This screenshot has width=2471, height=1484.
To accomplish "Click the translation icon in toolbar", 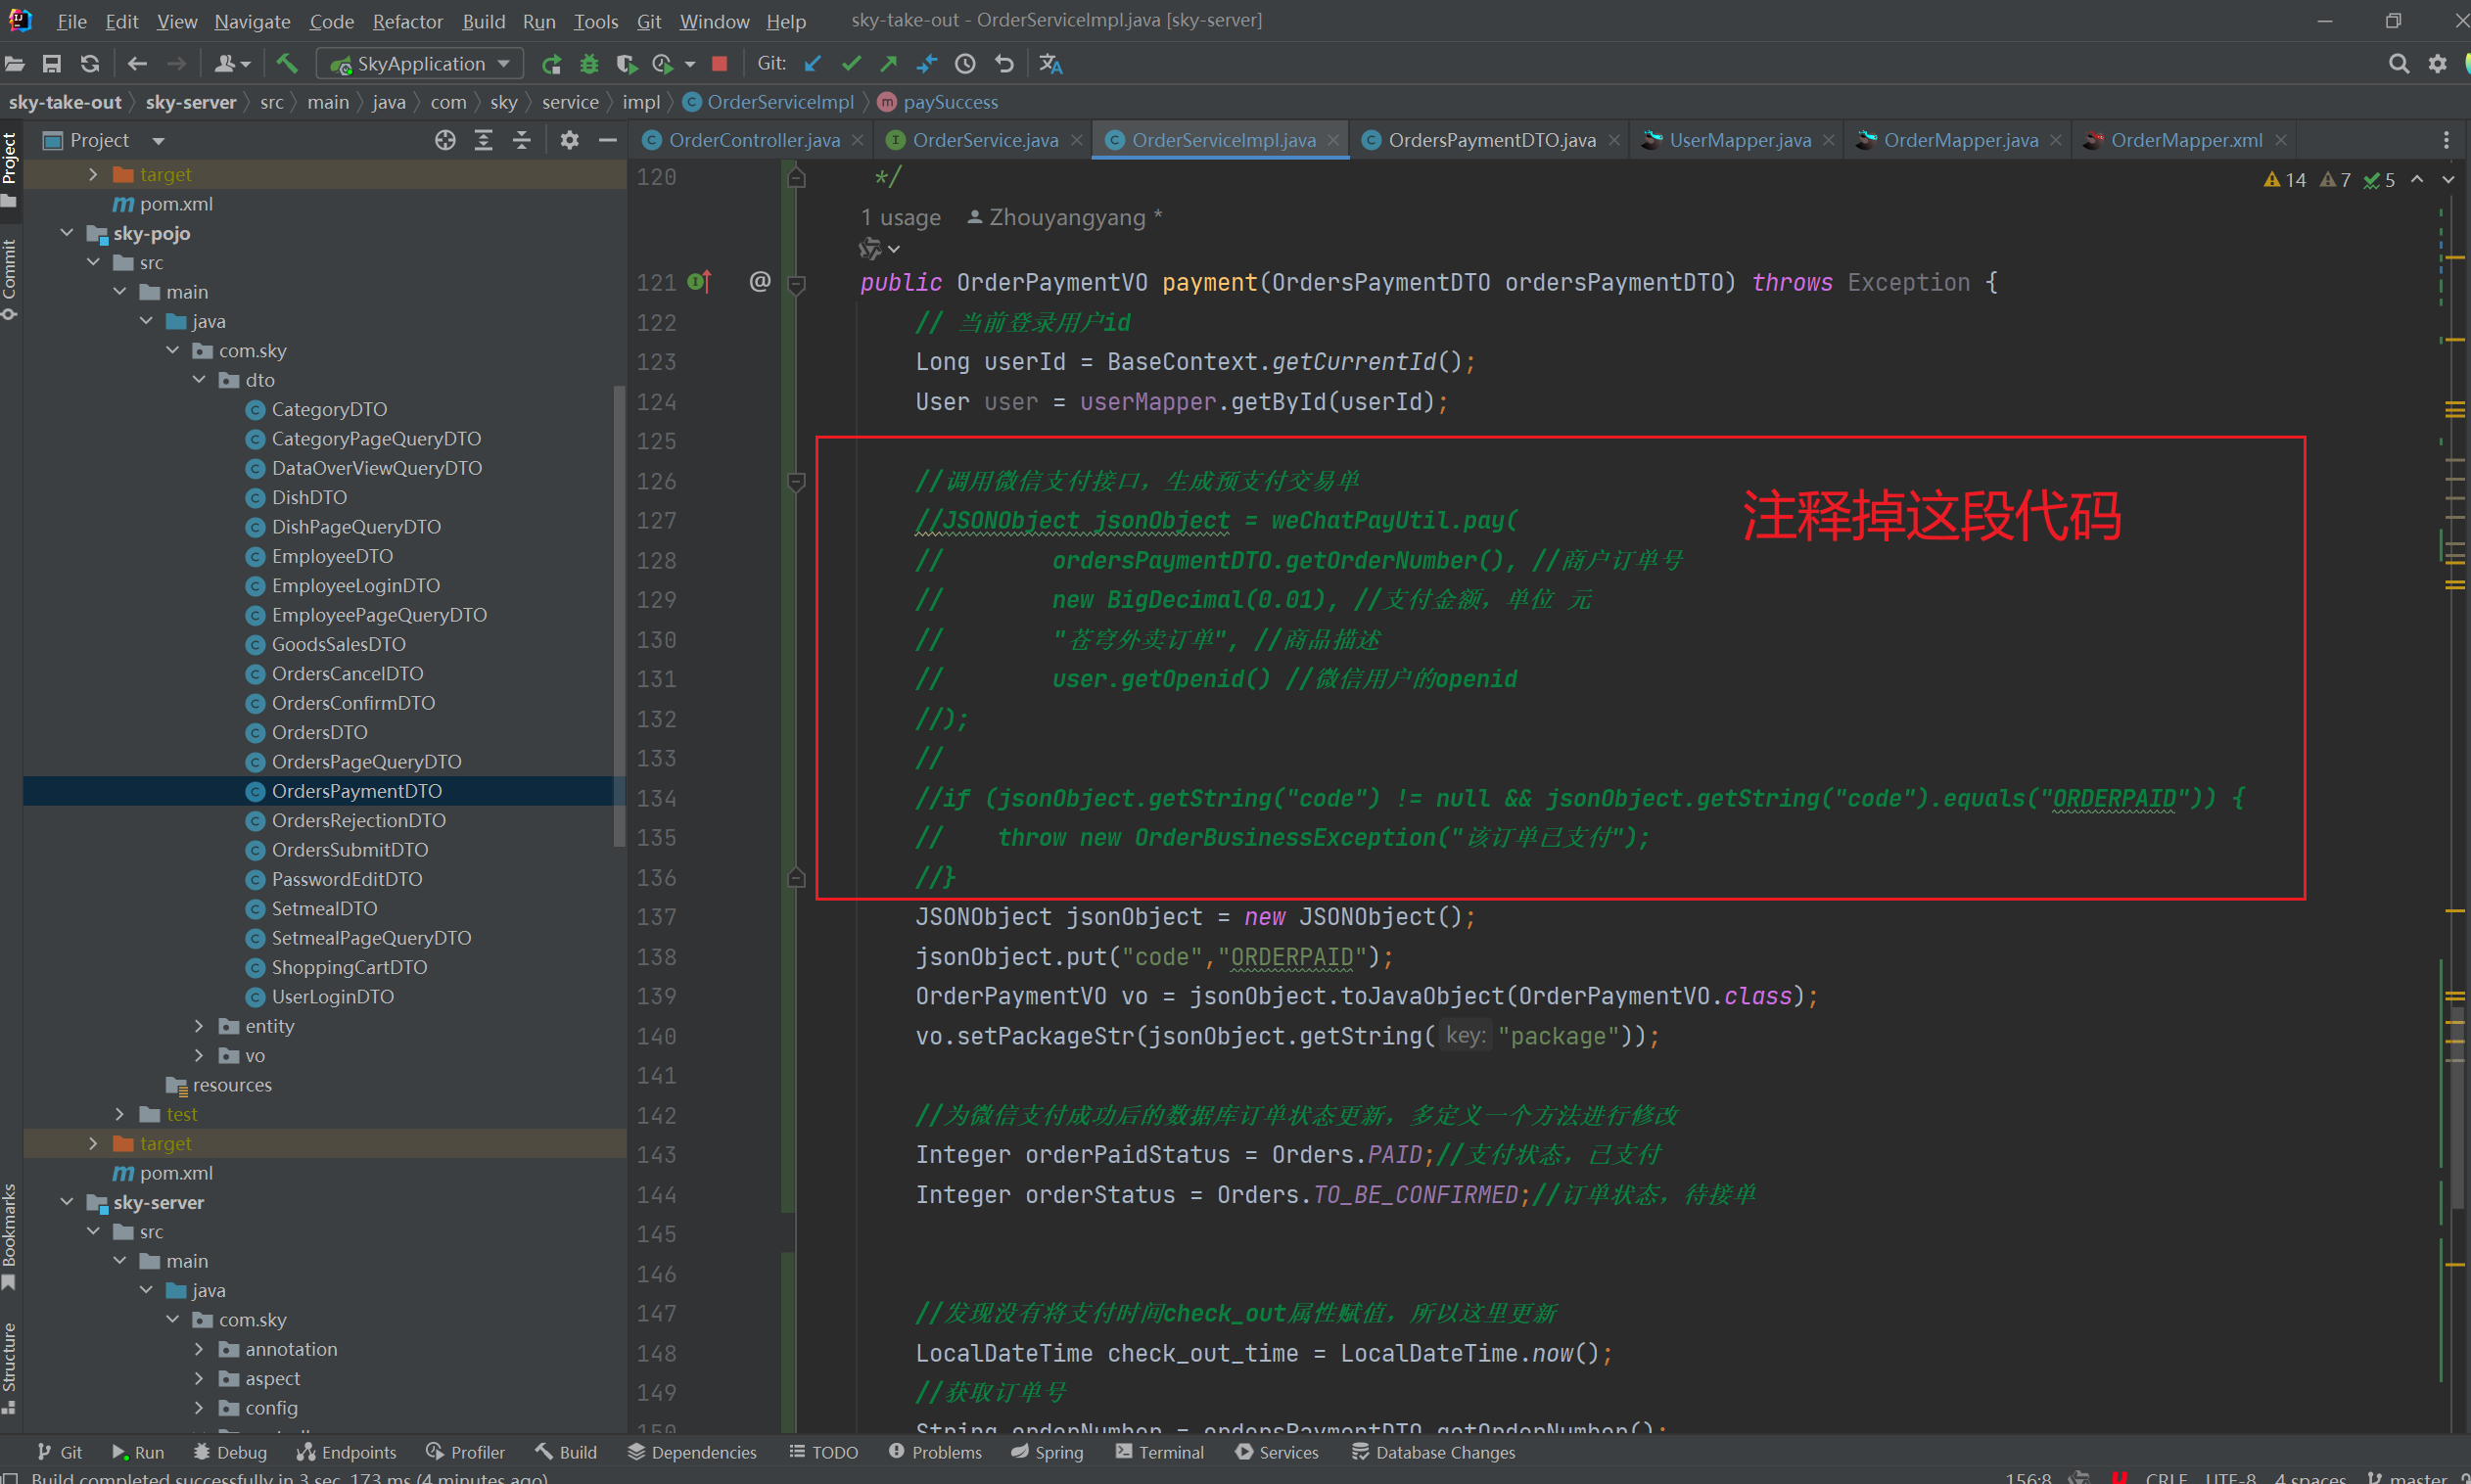I will pyautogui.click(x=1050, y=64).
